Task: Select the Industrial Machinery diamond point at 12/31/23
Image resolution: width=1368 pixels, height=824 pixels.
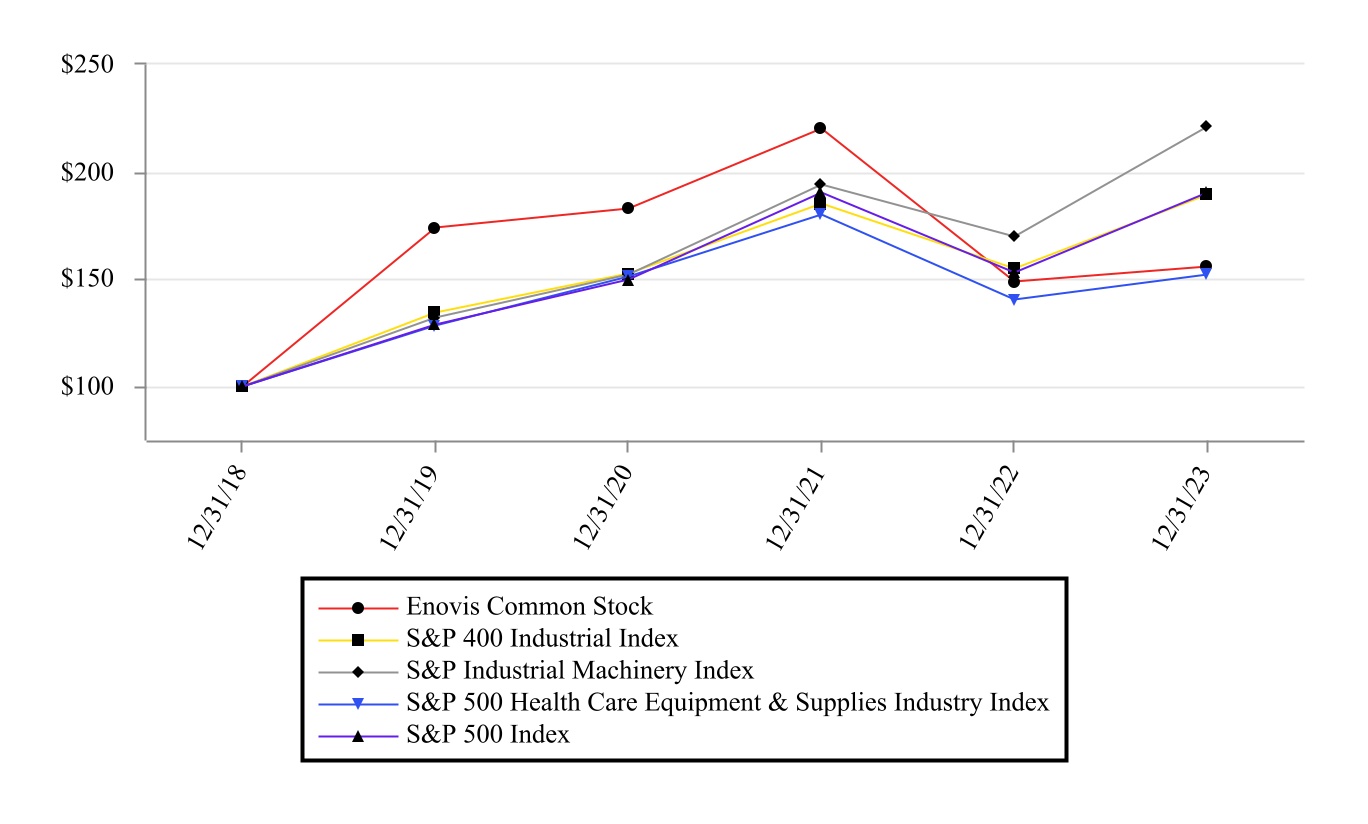Action: 1206,126
